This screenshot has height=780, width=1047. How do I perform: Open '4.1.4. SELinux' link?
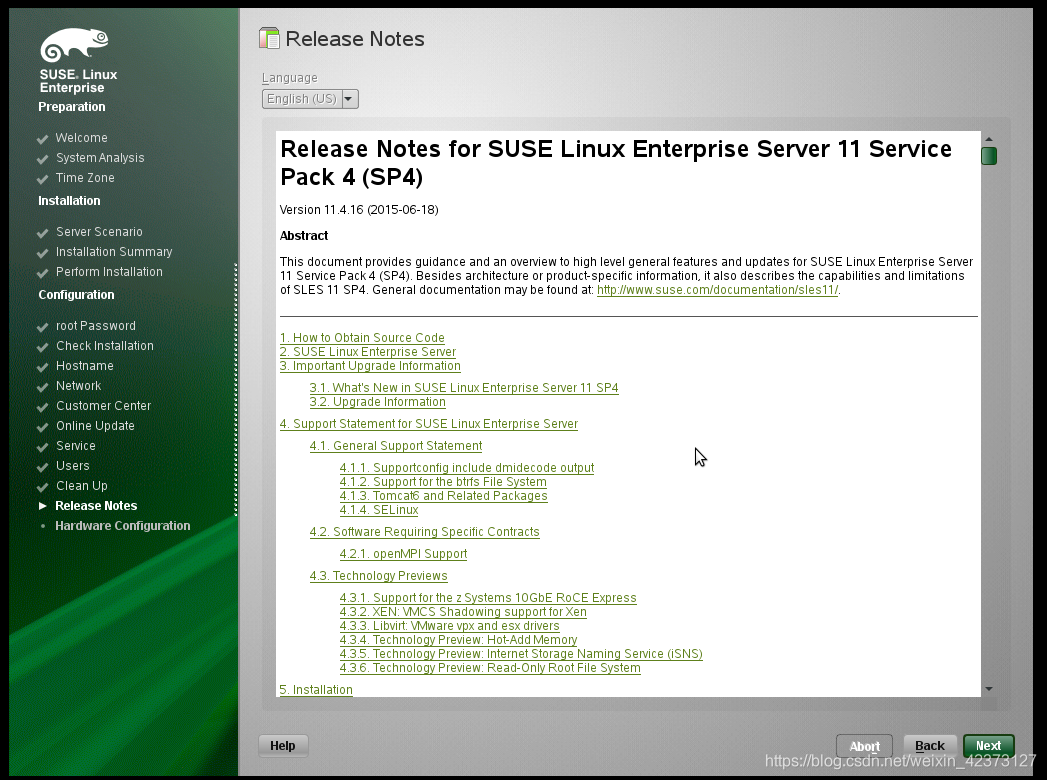coord(379,510)
